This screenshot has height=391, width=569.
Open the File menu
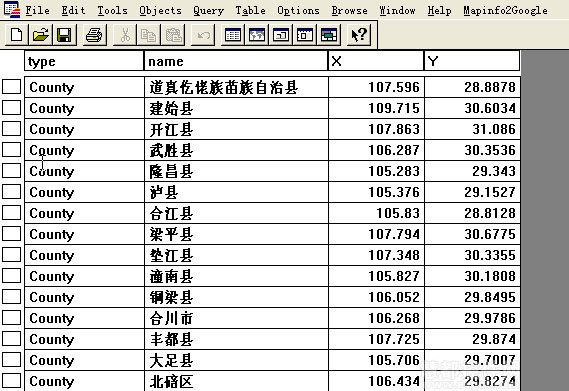tap(37, 11)
